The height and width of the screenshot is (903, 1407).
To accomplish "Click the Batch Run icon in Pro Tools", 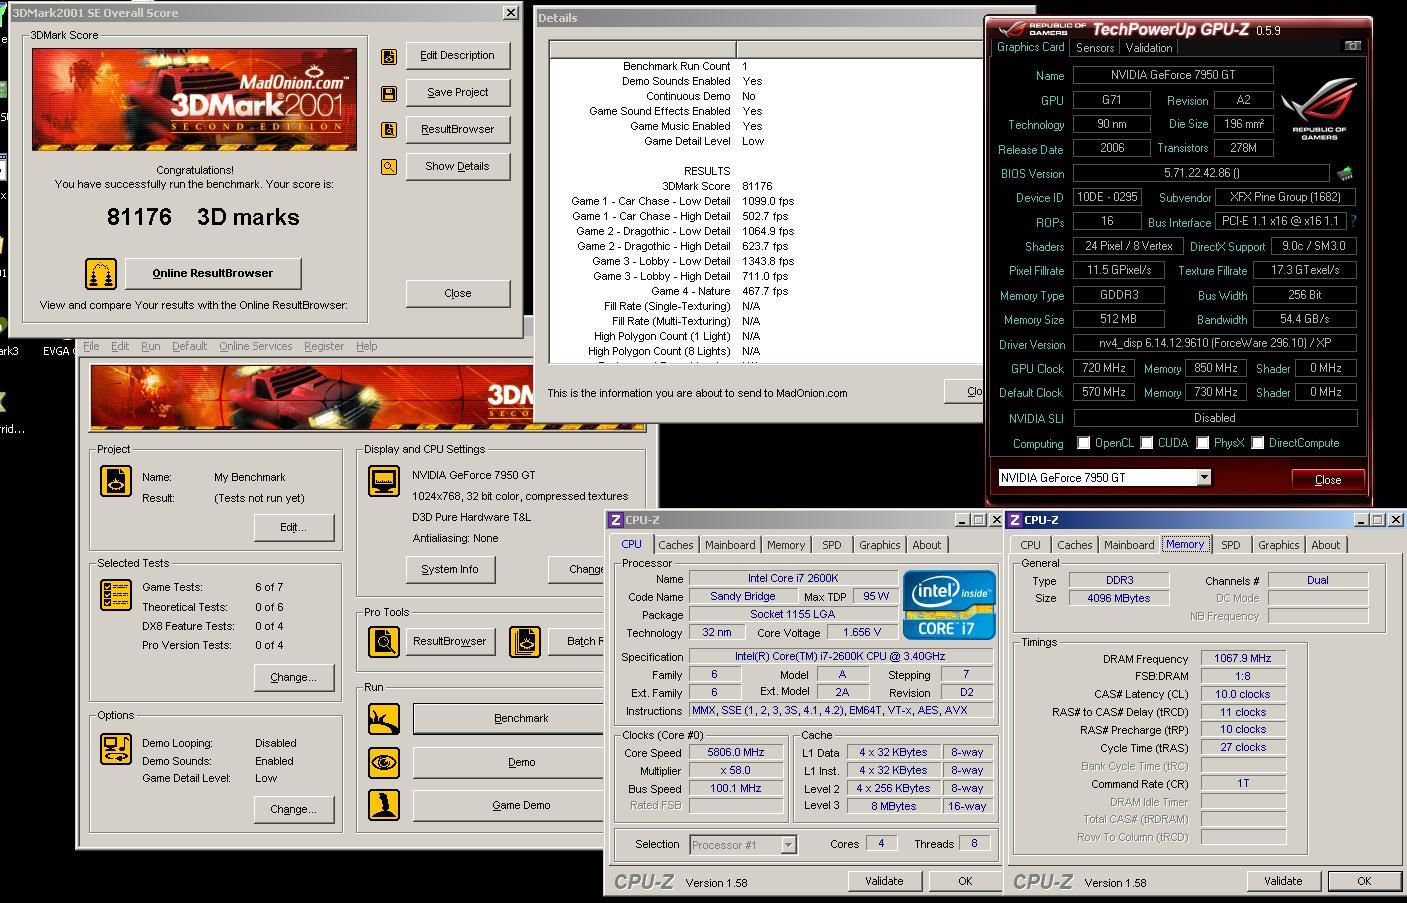I will [x=525, y=641].
